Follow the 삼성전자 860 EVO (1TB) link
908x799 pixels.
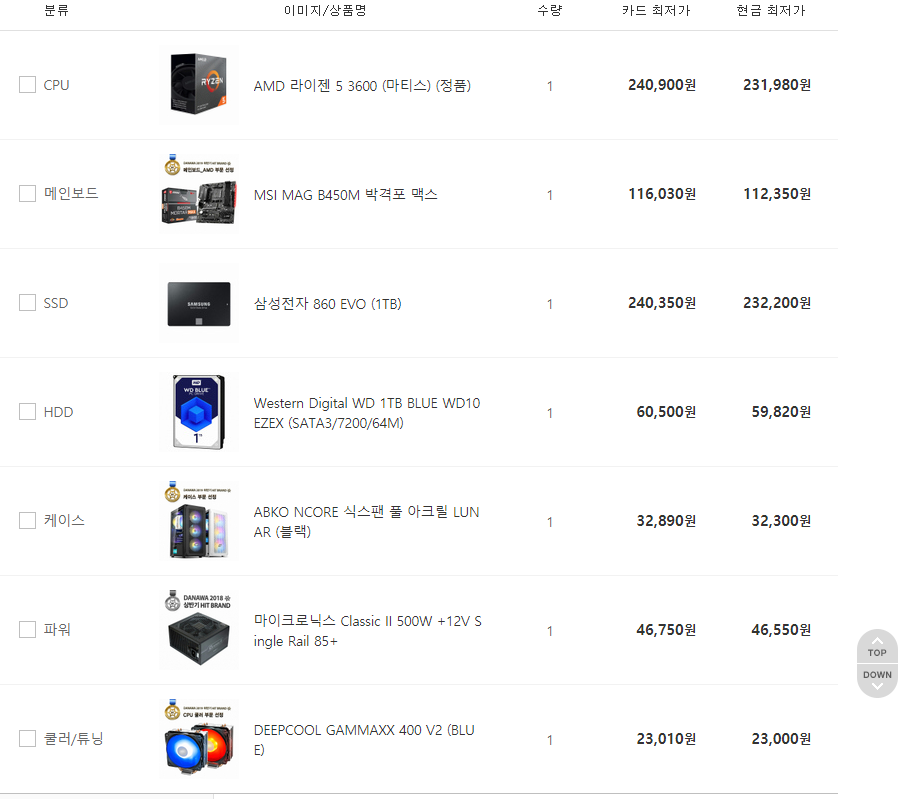click(x=327, y=303)
